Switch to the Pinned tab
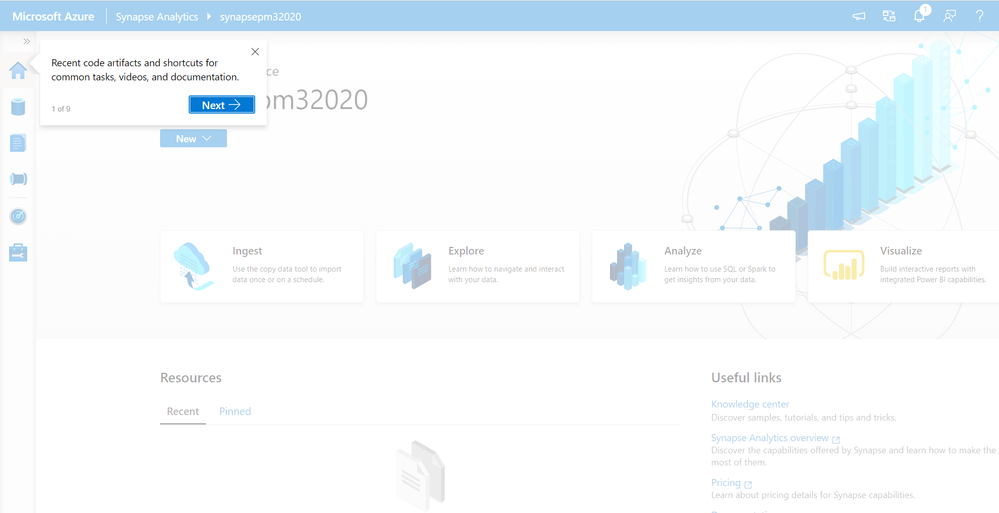Viewport: 999px width, 513px height. [235, 412]
